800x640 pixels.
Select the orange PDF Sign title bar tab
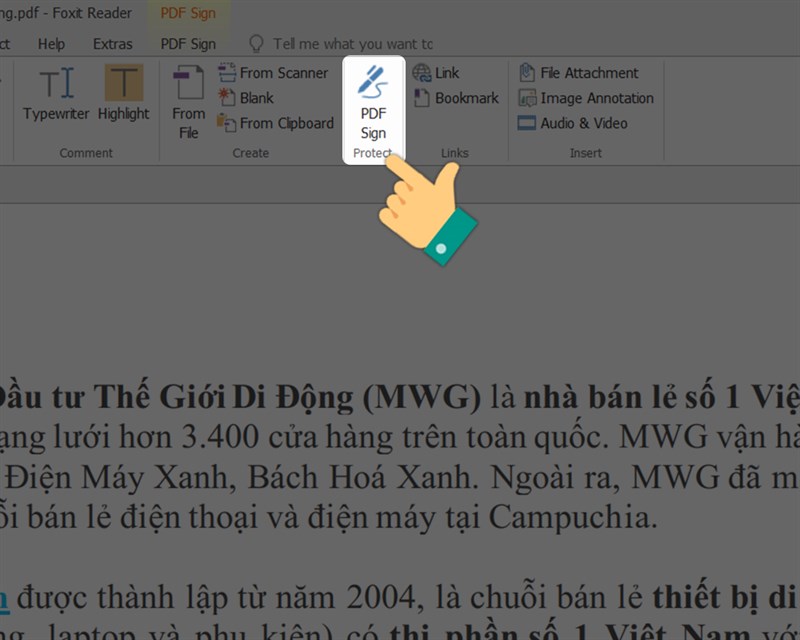[189, 13]
